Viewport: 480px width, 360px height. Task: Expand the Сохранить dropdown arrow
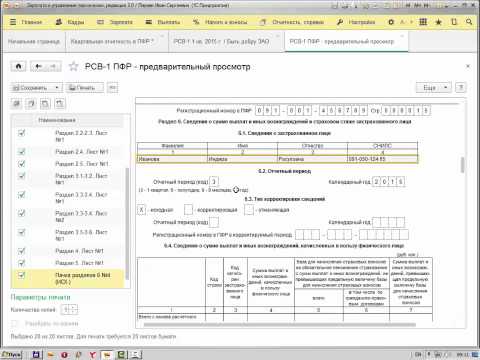(x=57, y=88)
